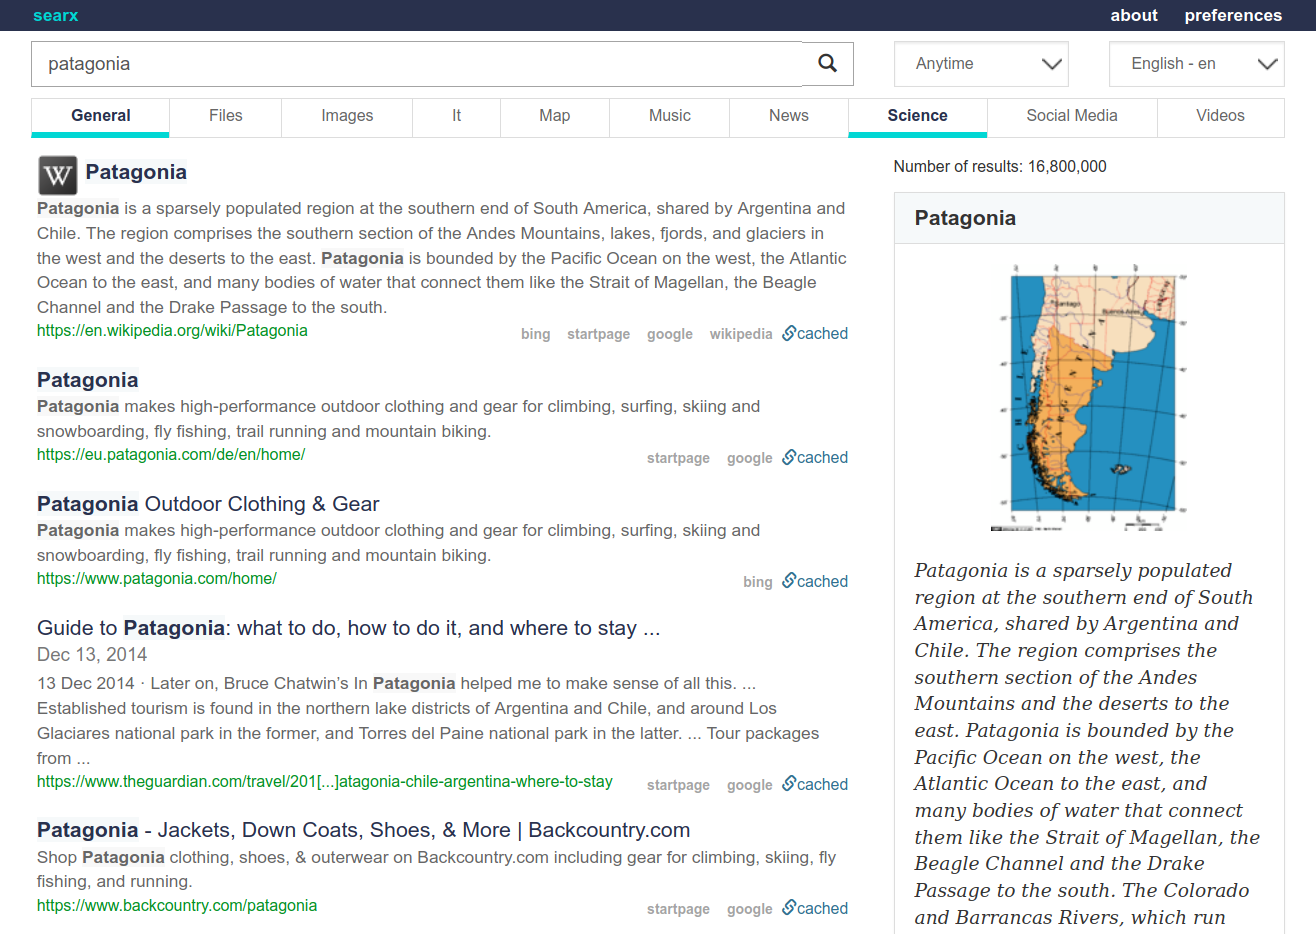Open the www.patagonia.com/home URL
Screen dimensions: 1316x934
click(x=157, y=579)
